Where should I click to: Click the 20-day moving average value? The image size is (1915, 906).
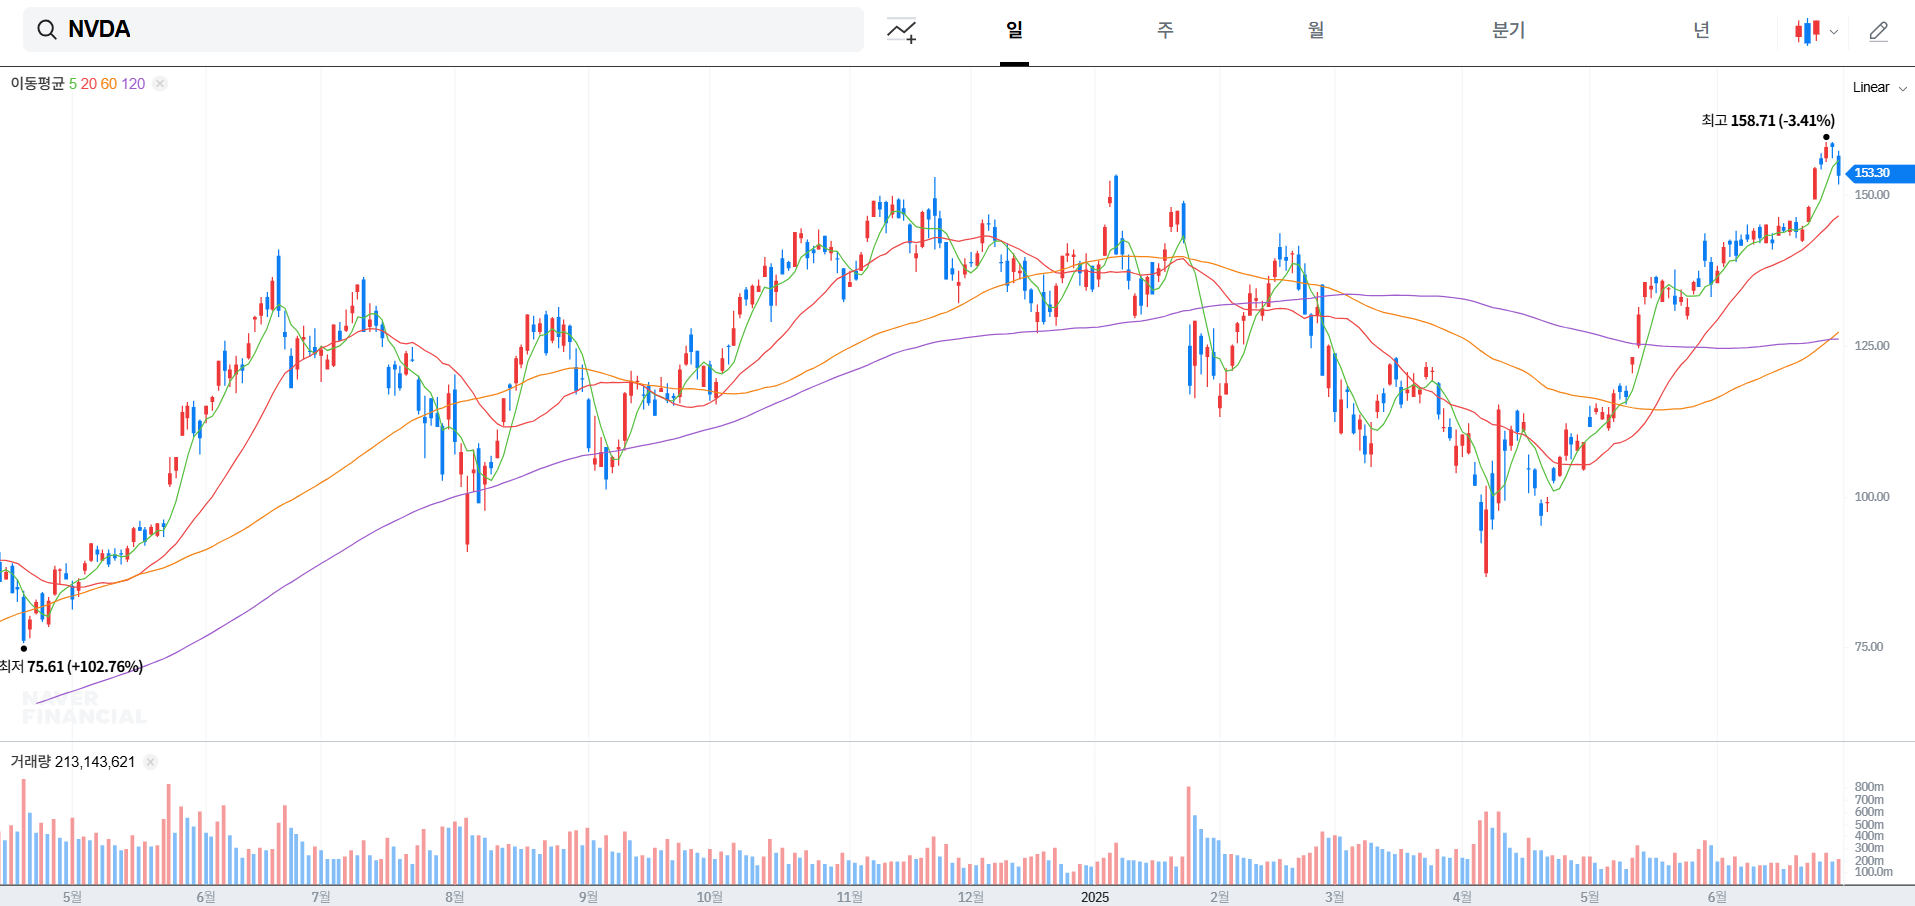[x=89, y=84]
